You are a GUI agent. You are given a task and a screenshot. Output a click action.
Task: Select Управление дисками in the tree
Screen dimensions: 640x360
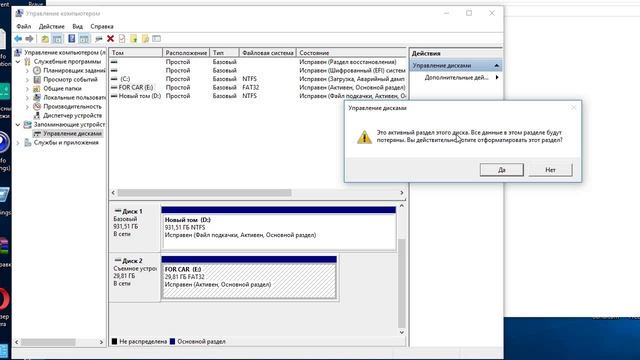tap(72, 133)
